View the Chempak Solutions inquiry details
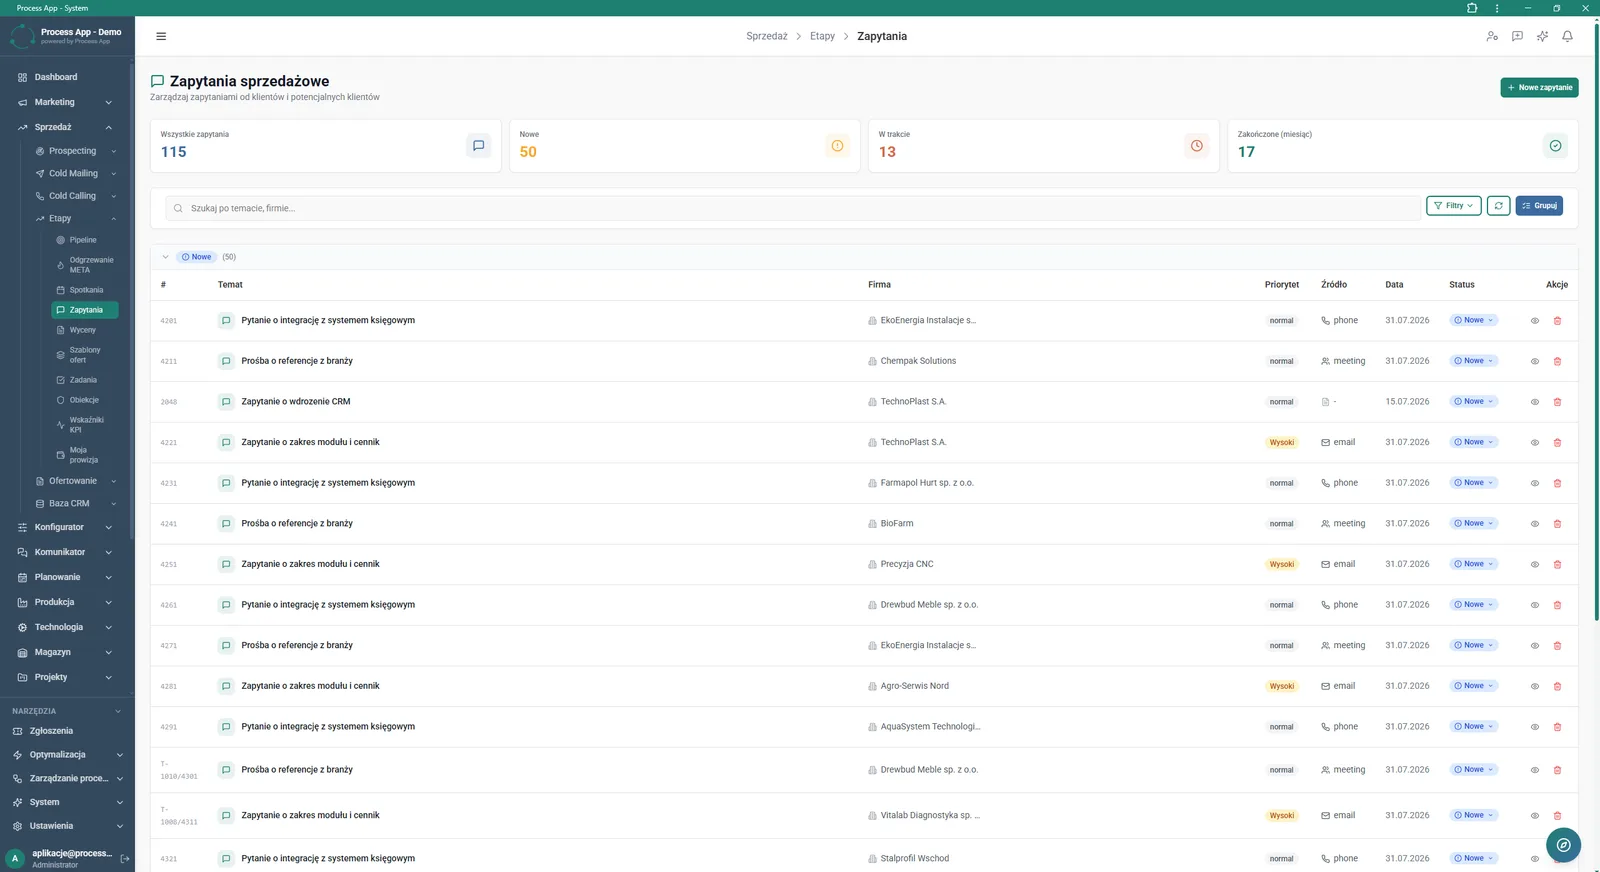This screenshot has height=872, width=1600. (x=1535, y=361)
